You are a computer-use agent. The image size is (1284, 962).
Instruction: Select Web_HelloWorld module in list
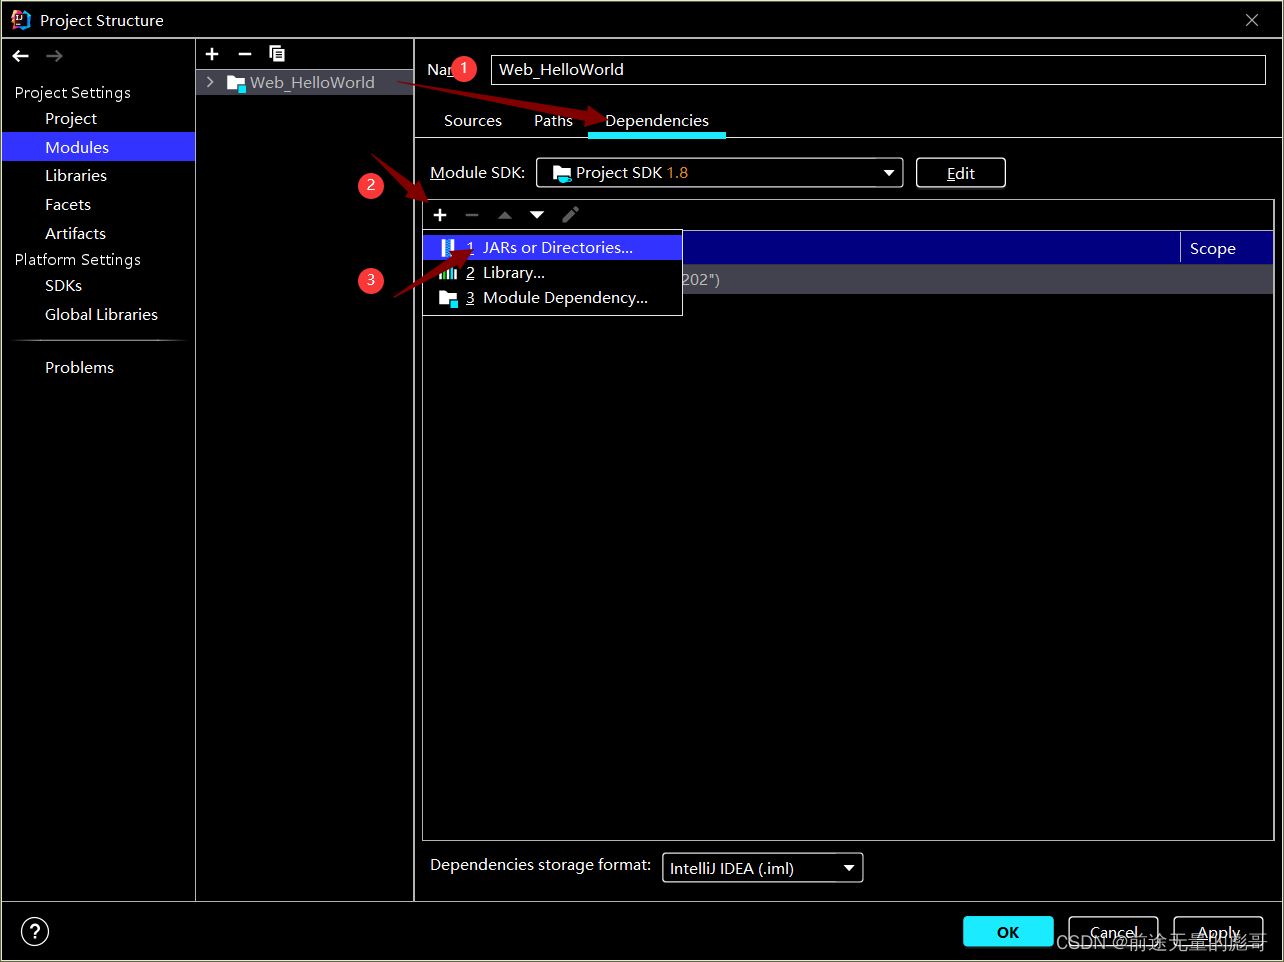pos(305,82)
